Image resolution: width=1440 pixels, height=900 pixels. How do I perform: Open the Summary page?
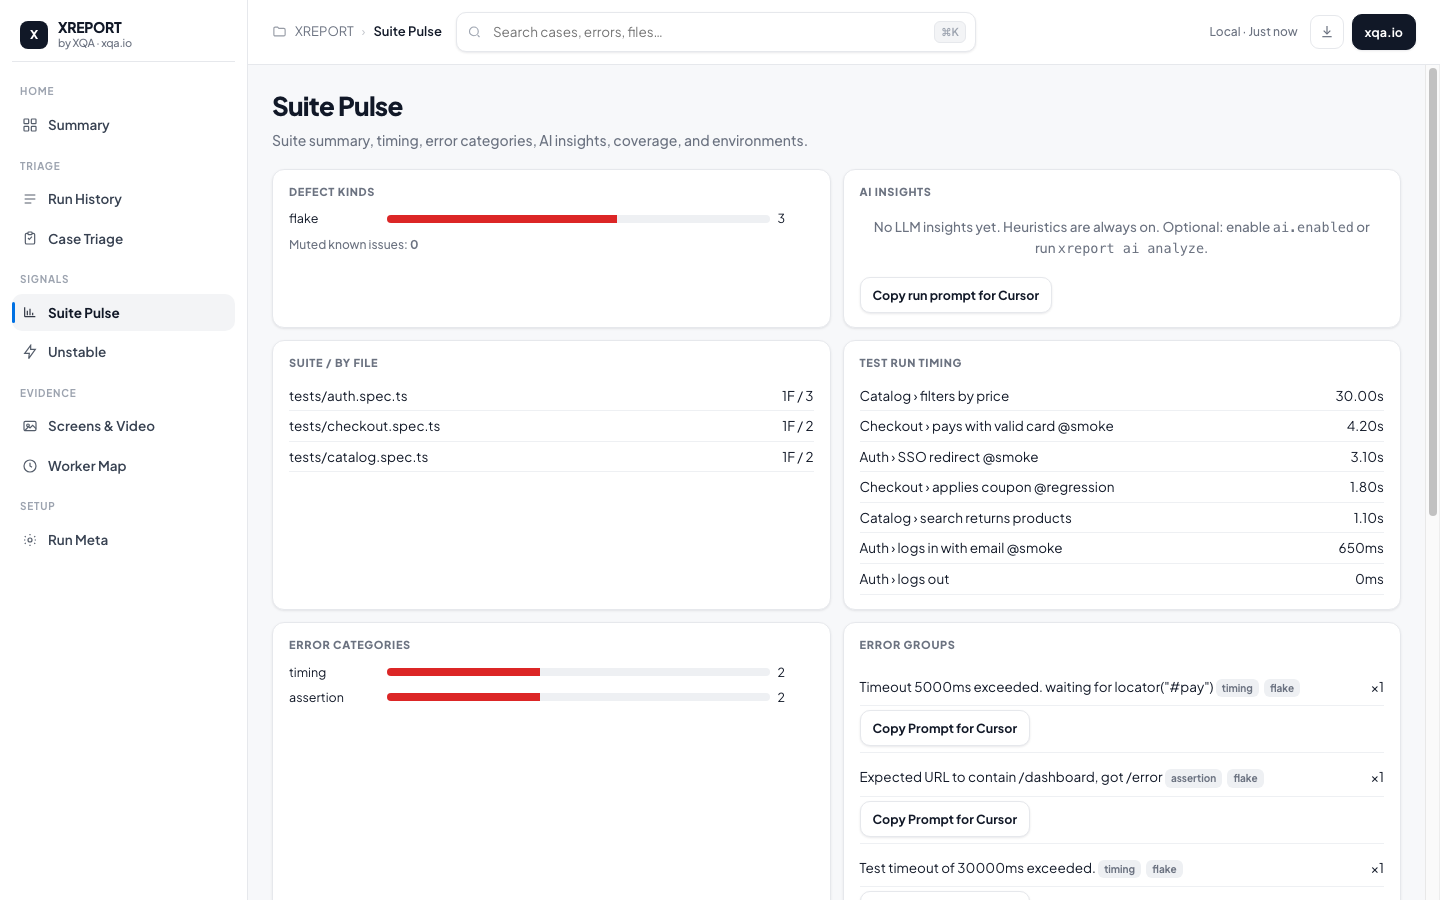(x=124, y=125)
